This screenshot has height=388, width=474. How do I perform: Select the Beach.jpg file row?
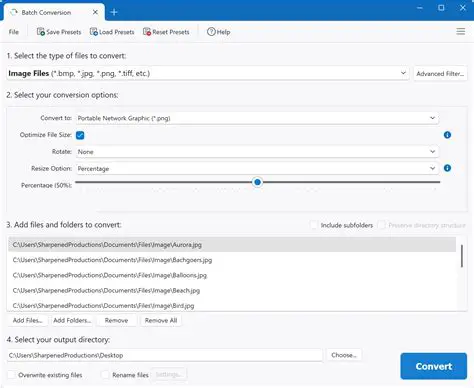(x=232, y=291)
